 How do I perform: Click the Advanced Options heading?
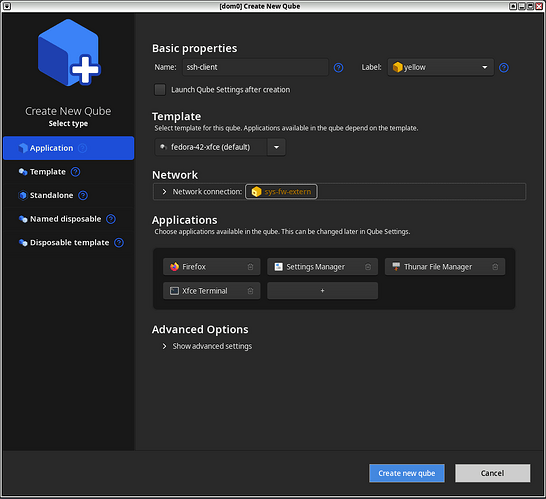tap(200, 329)
